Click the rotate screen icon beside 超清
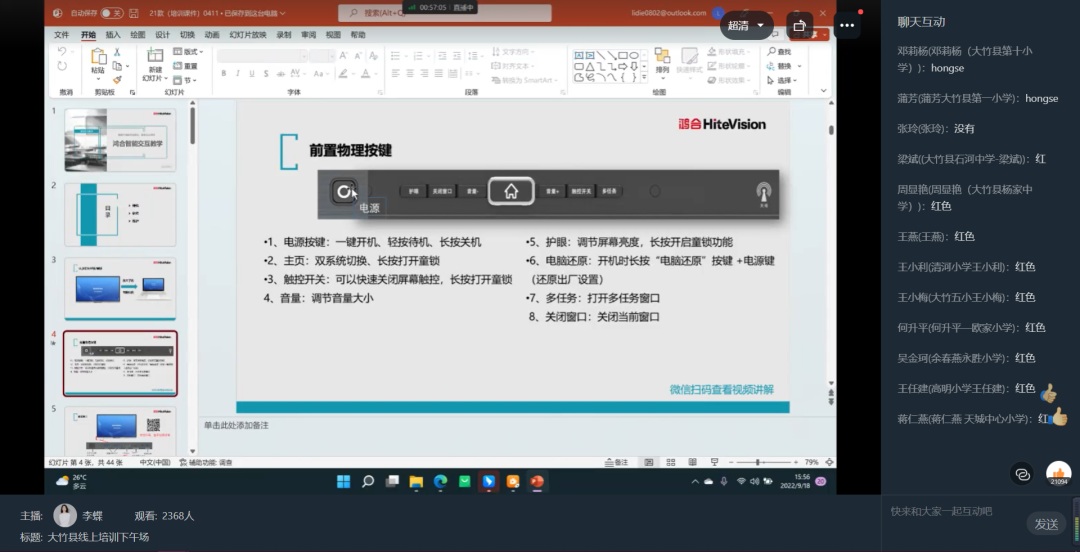Image resolution: width=1080 pixels, height=552 pixels. tap(800, 25)
